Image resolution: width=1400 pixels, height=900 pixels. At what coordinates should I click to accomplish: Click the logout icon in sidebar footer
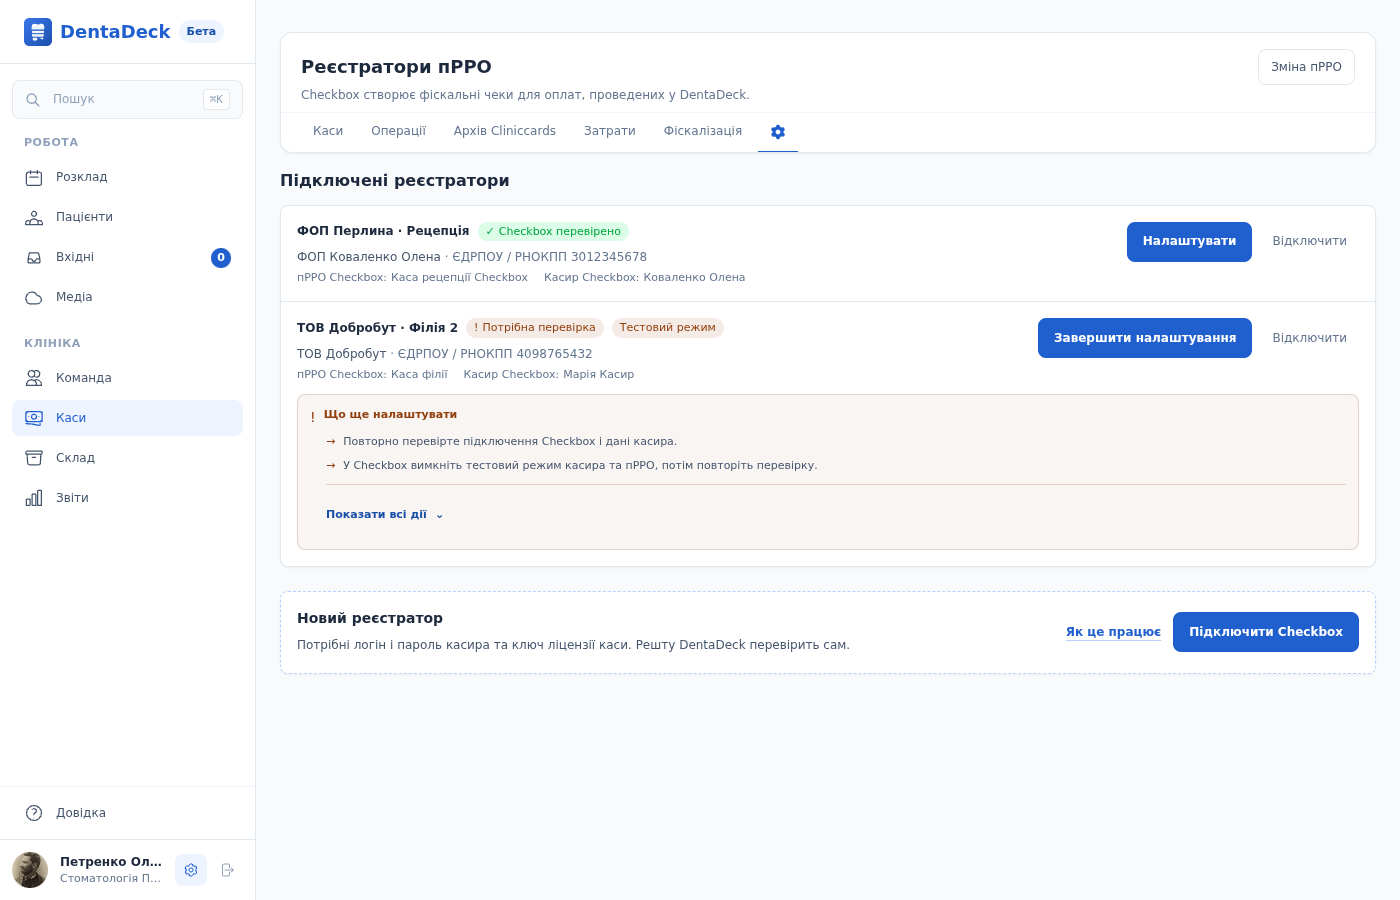pos(228,870)
